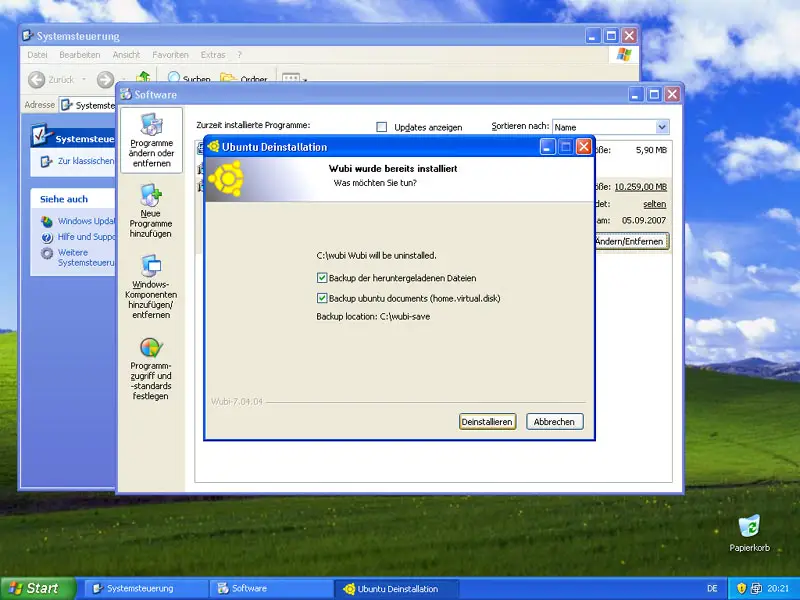Close the Ubuntu Deinstallation dialog
The width and height of the screenshot is (800, 600).
(584, 147)
